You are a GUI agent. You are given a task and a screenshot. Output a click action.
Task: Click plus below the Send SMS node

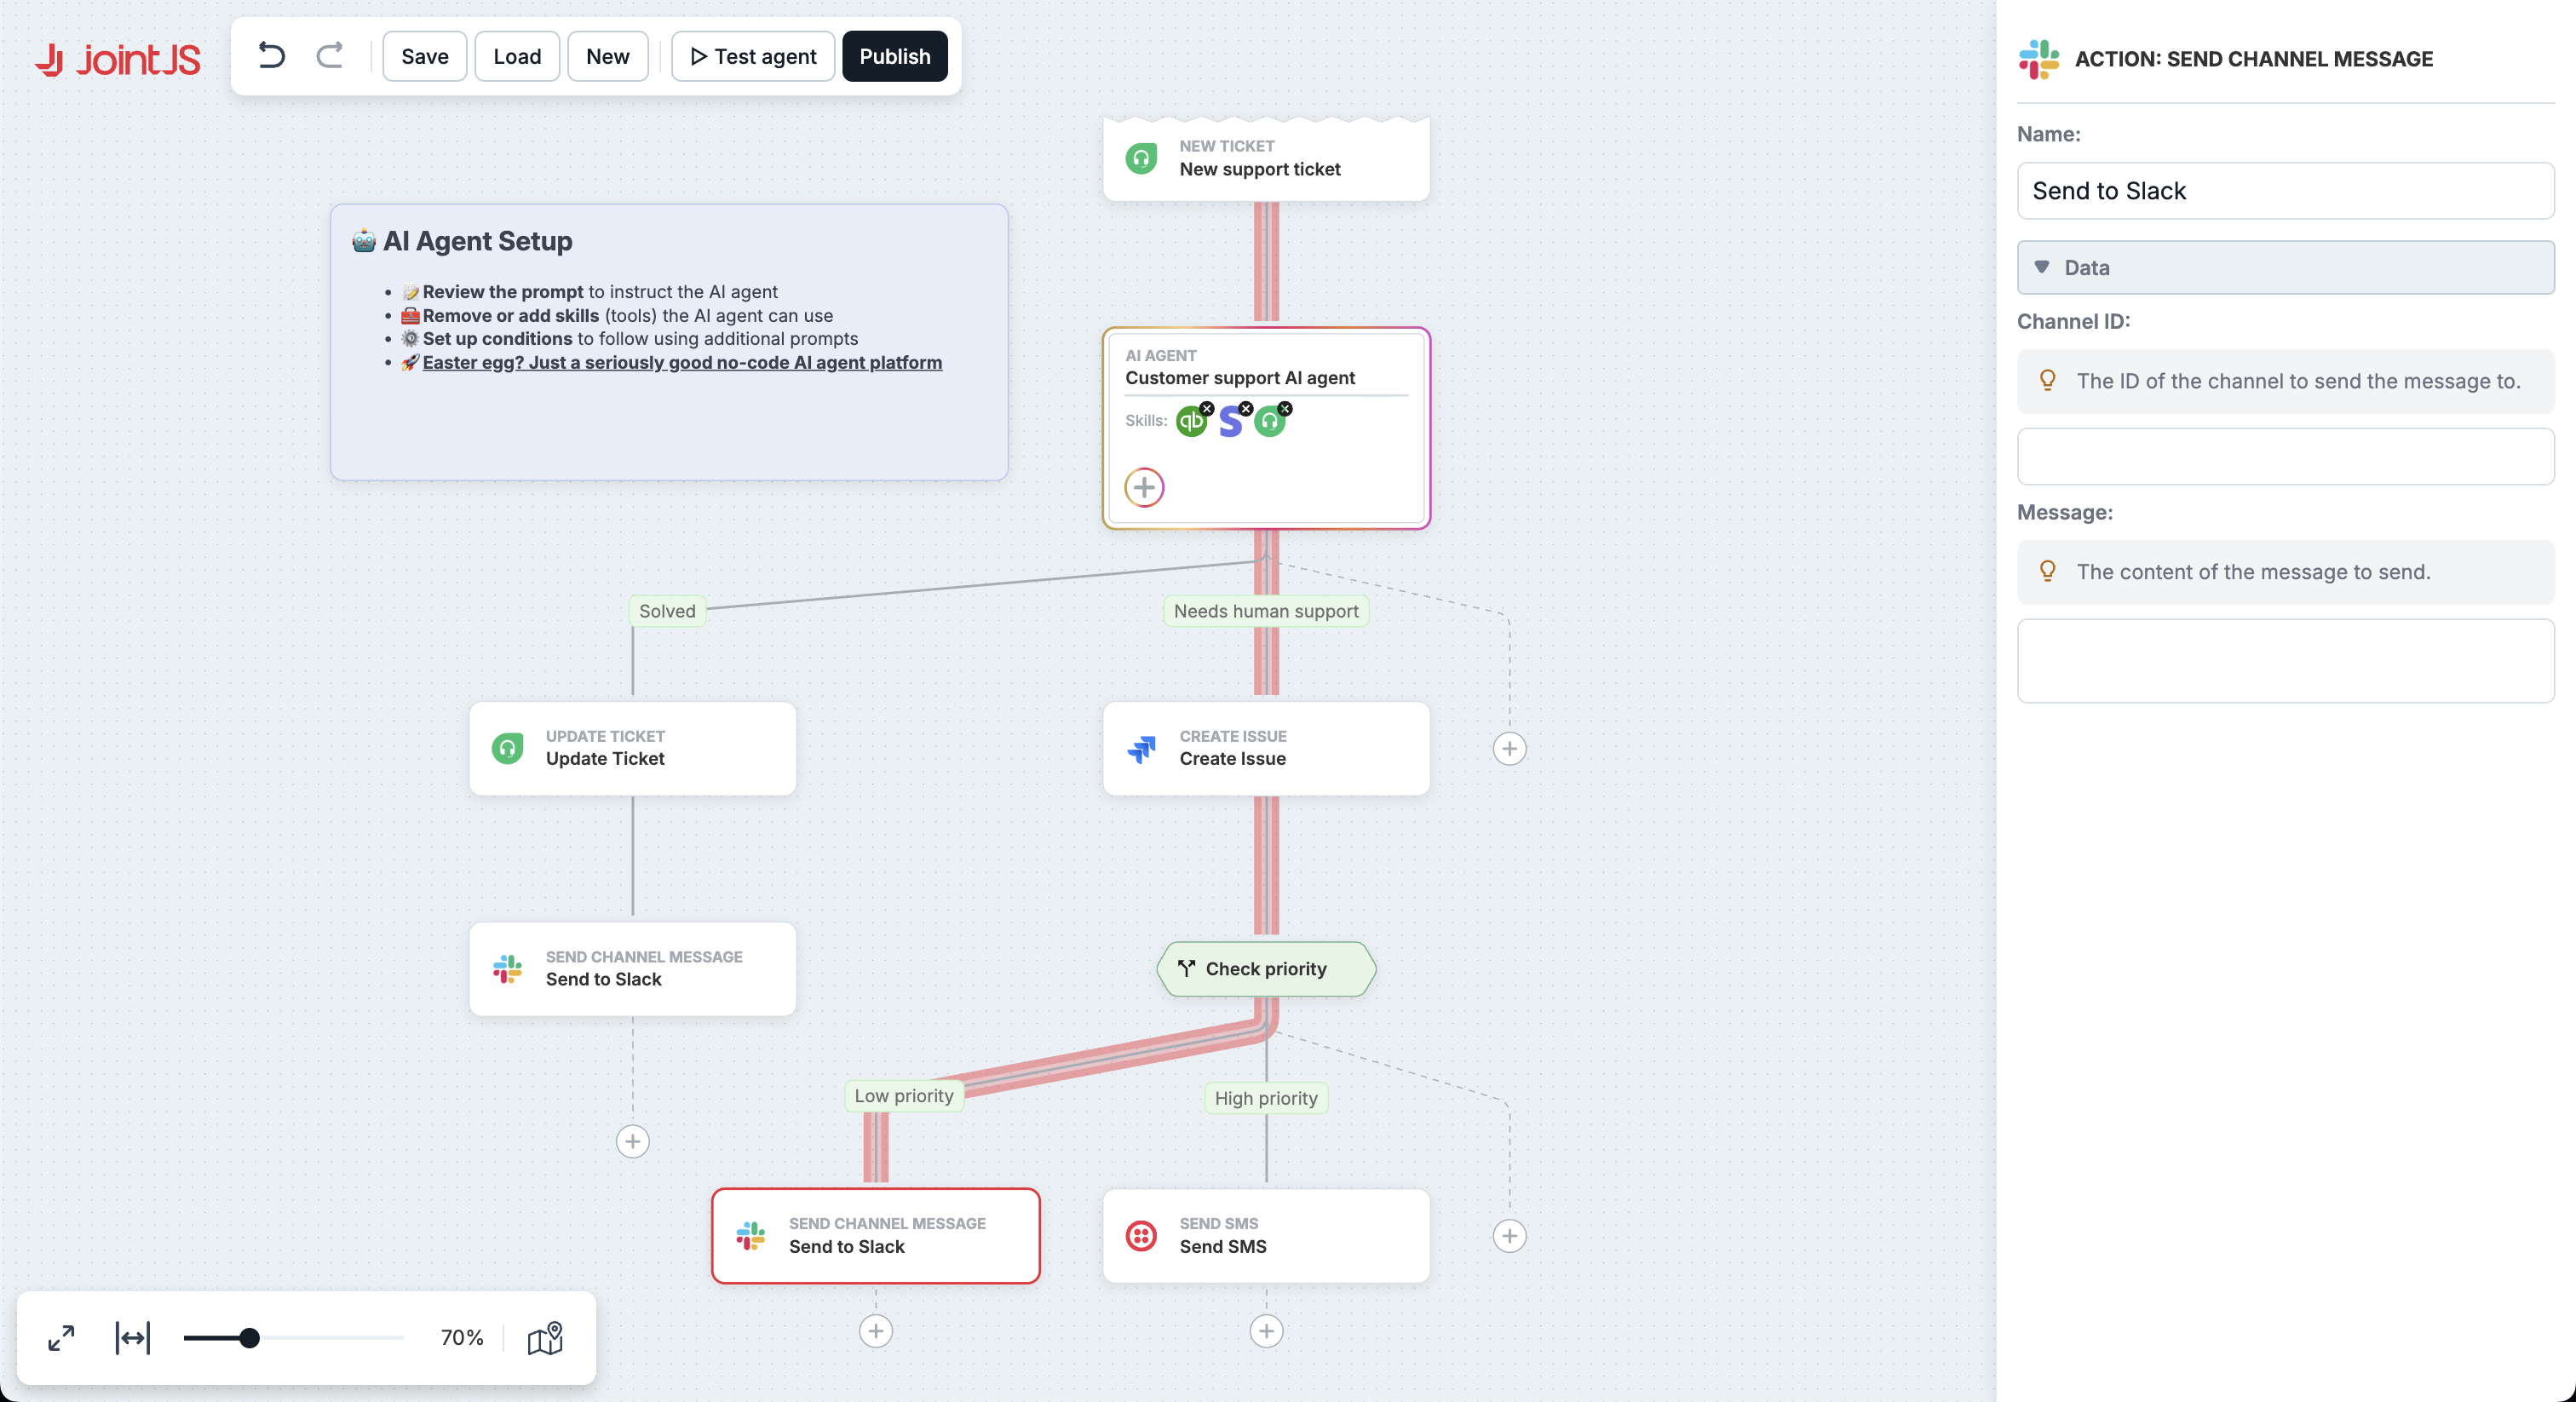1266,1331
